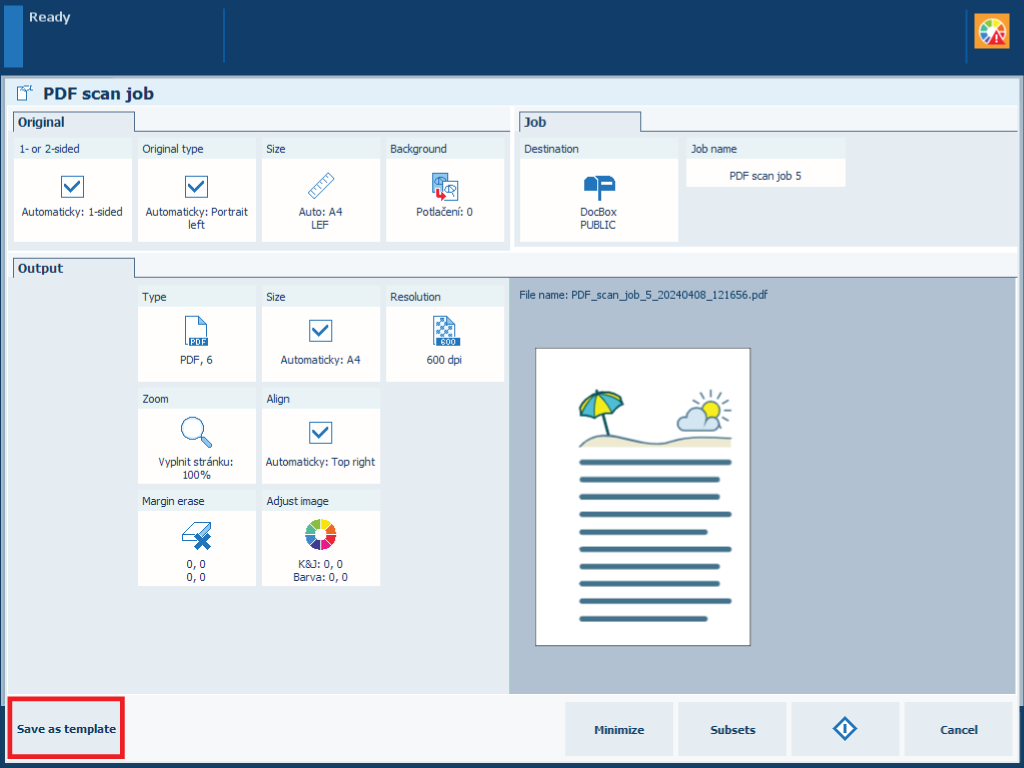Toggle the Align Top right checkbox
The image size is (1024, 768).
coord(320,432)
